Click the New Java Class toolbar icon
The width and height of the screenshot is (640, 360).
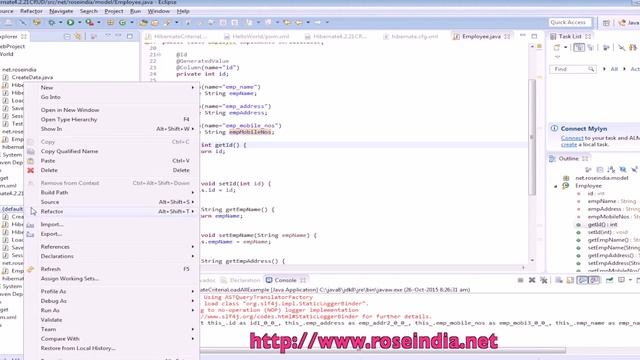click(122, 22)
